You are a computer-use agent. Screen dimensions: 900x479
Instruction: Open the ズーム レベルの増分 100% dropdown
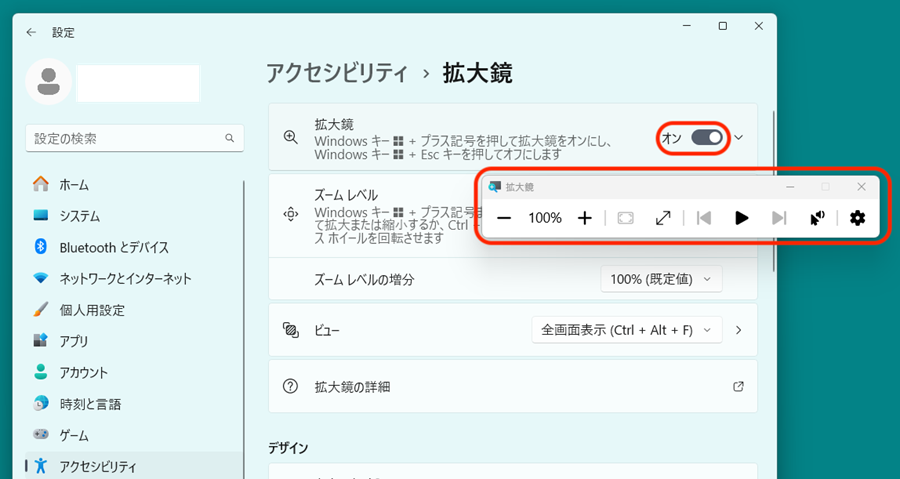(x=661, y=279)
